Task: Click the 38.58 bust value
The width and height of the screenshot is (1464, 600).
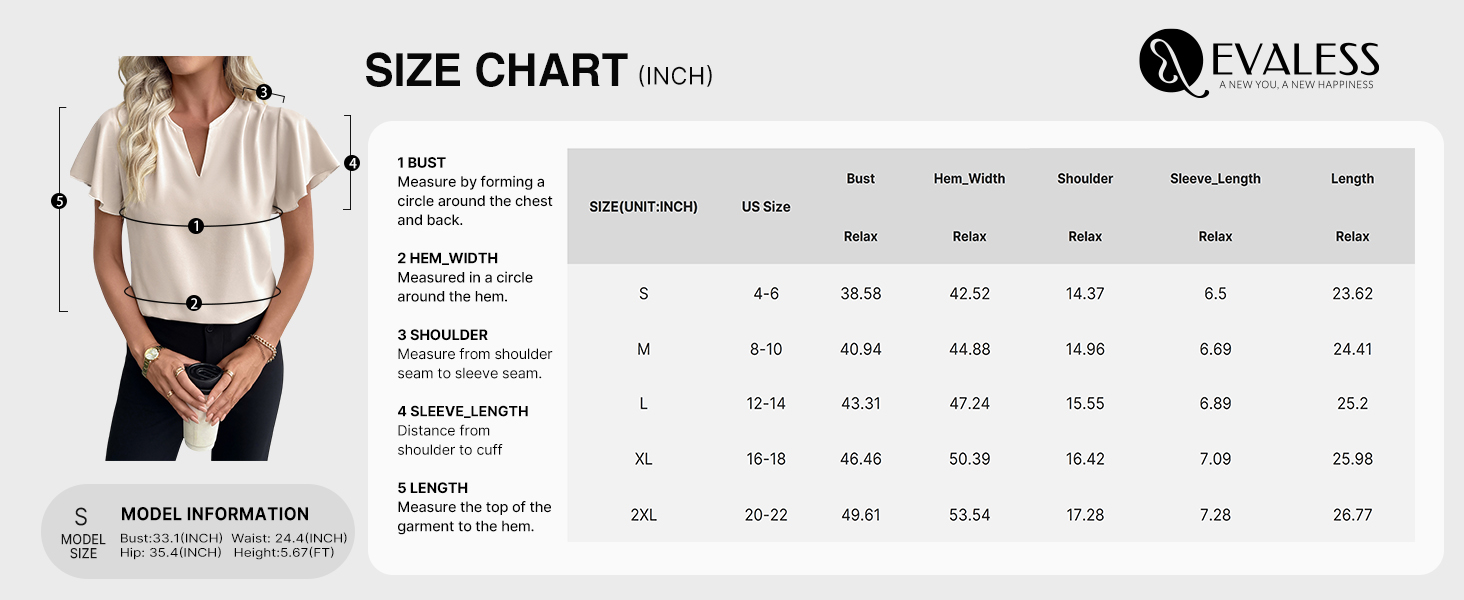Action: [860, 294]
